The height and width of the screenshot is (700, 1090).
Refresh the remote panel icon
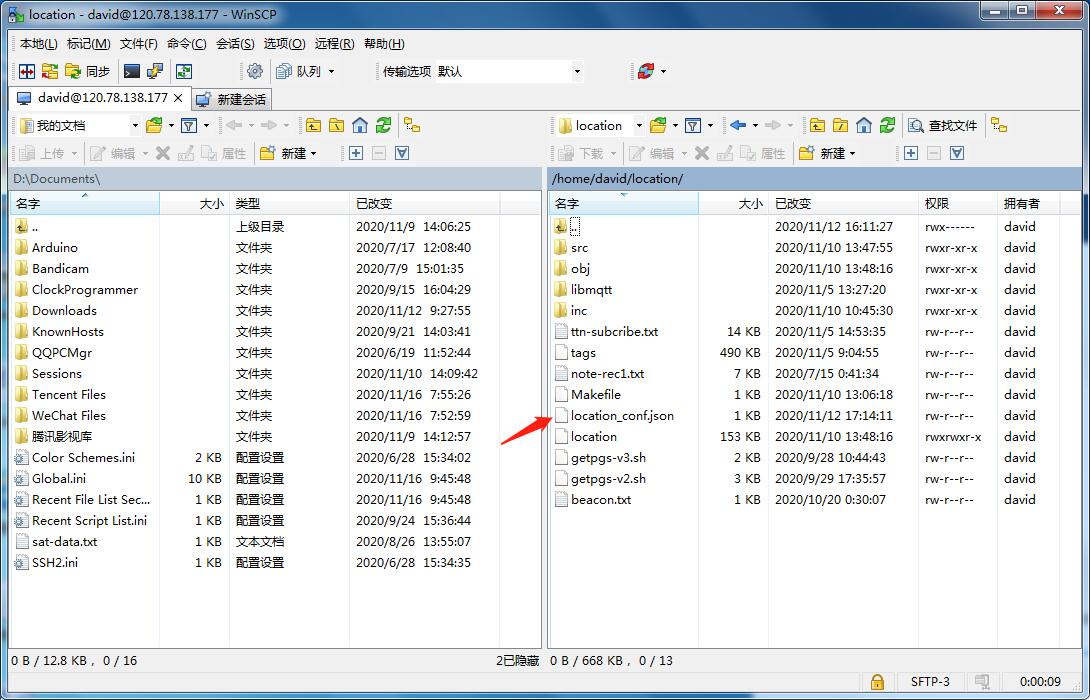[x=887, y=126]
